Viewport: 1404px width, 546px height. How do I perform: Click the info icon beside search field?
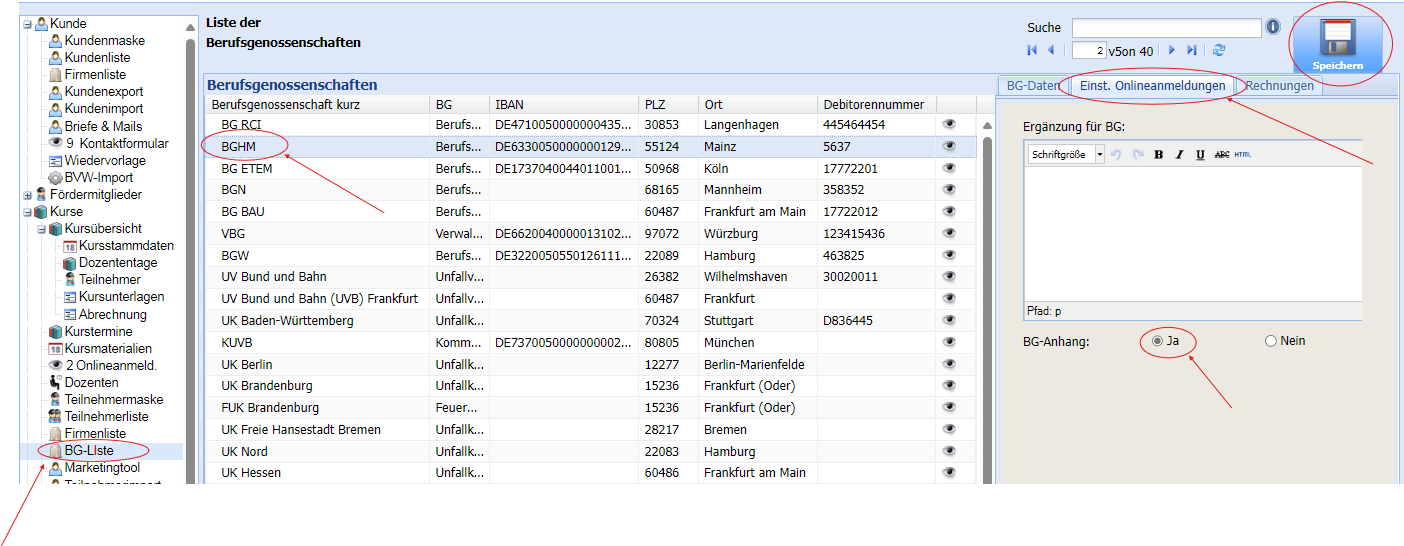[x=1273, y=27]
